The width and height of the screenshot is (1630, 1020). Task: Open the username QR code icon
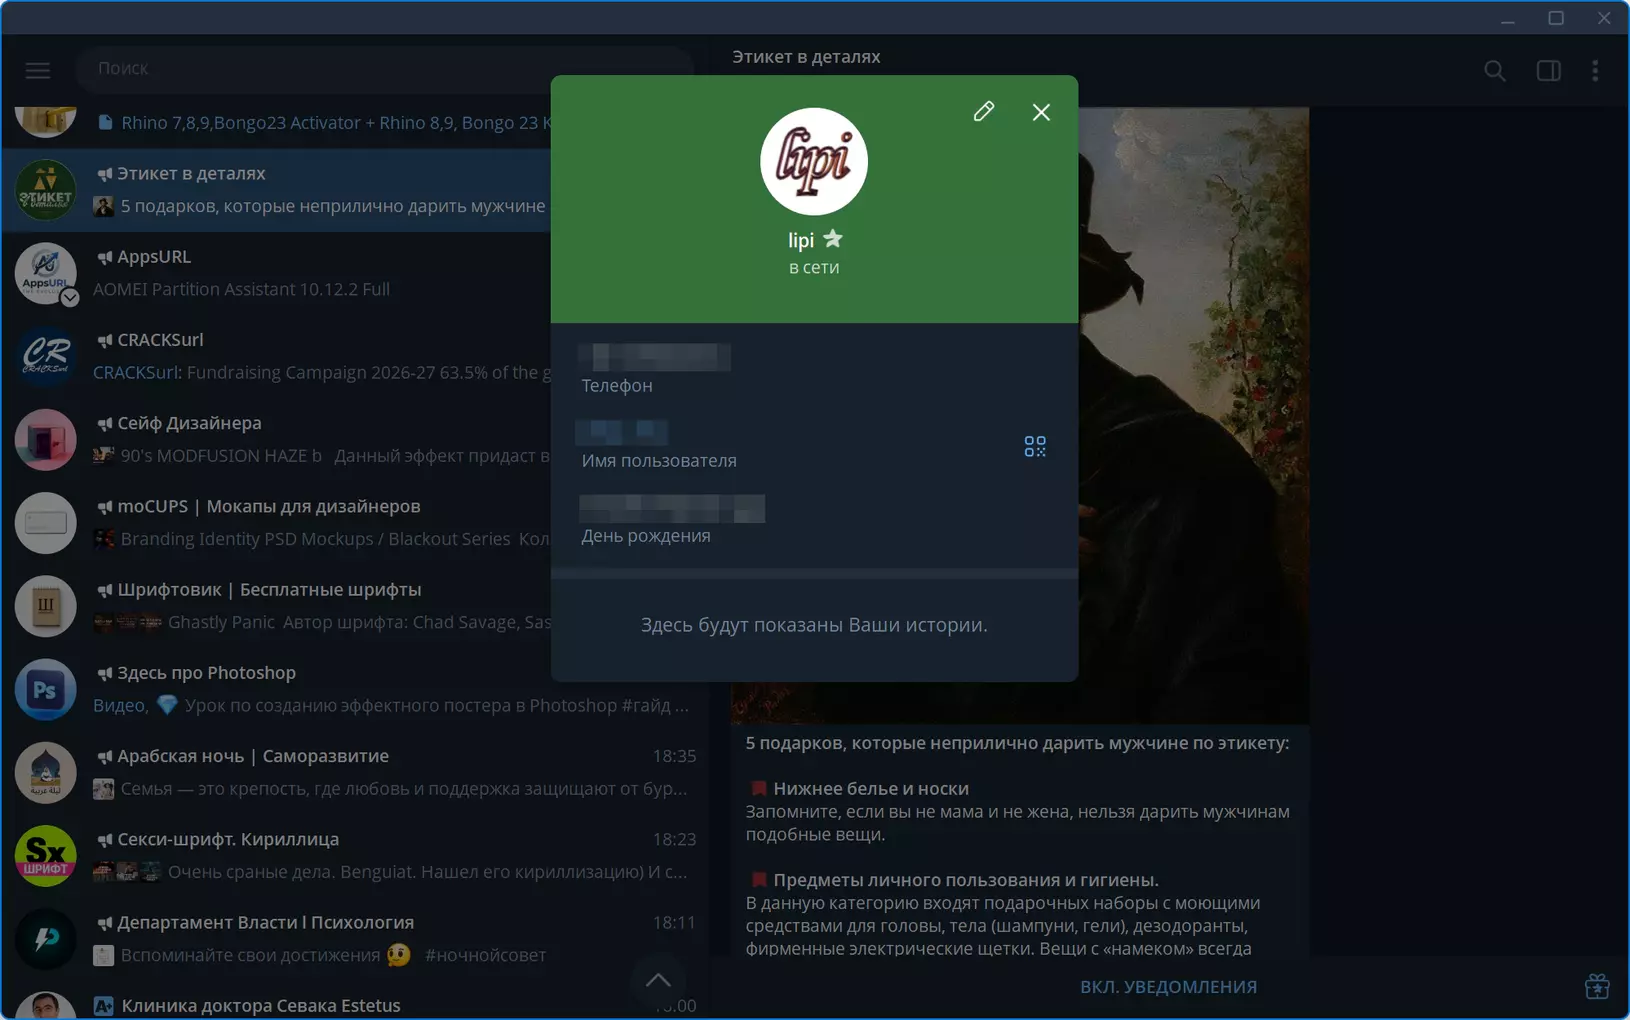point(1035,446)
